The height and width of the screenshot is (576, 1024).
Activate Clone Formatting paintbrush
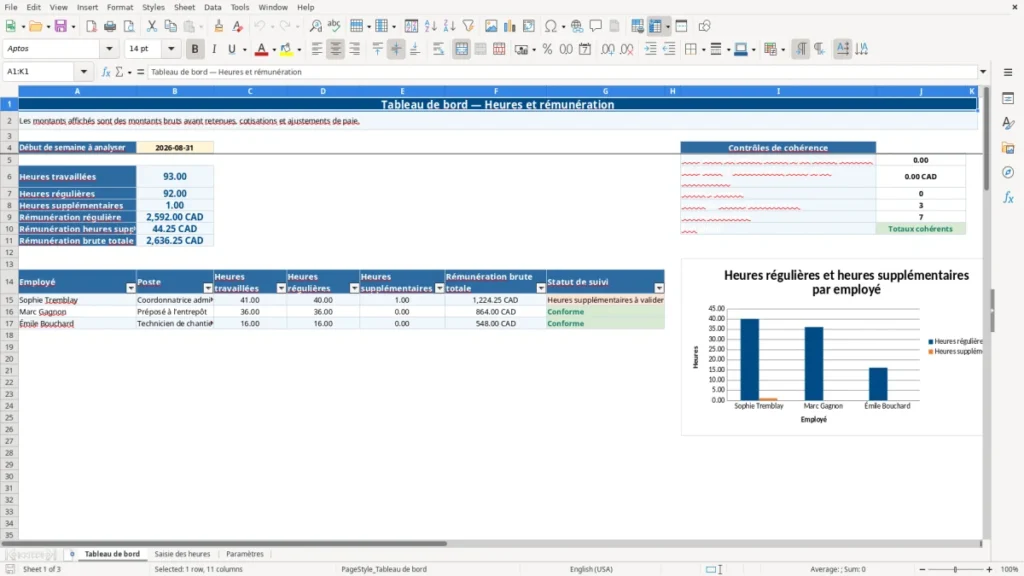tap(219, 26)
